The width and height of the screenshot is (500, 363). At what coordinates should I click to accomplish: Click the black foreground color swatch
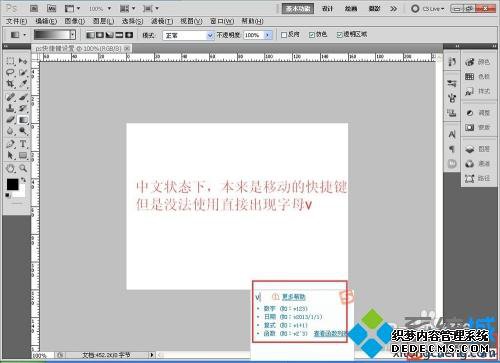pos(13,184)
